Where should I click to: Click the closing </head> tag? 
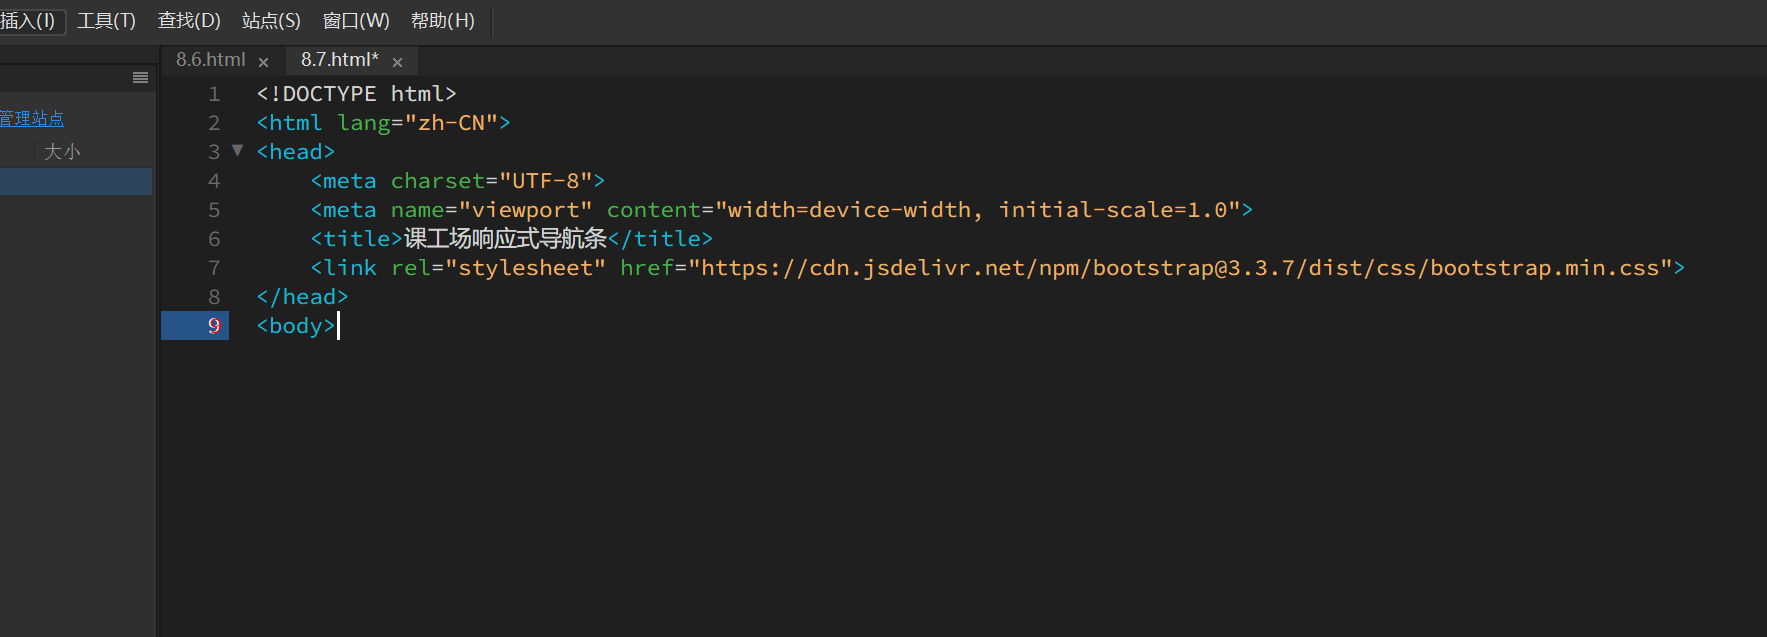click(x=302, y=297)
